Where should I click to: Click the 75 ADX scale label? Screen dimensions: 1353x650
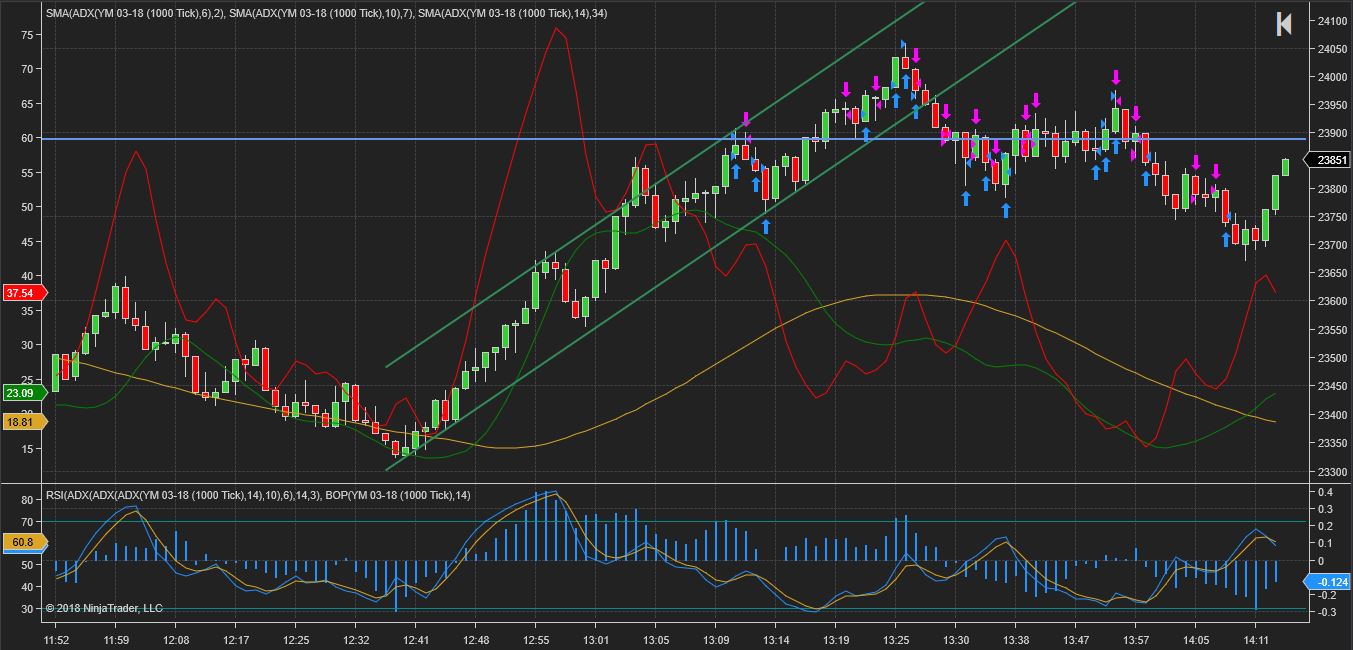pyautogui.click(x=27, y=34)
